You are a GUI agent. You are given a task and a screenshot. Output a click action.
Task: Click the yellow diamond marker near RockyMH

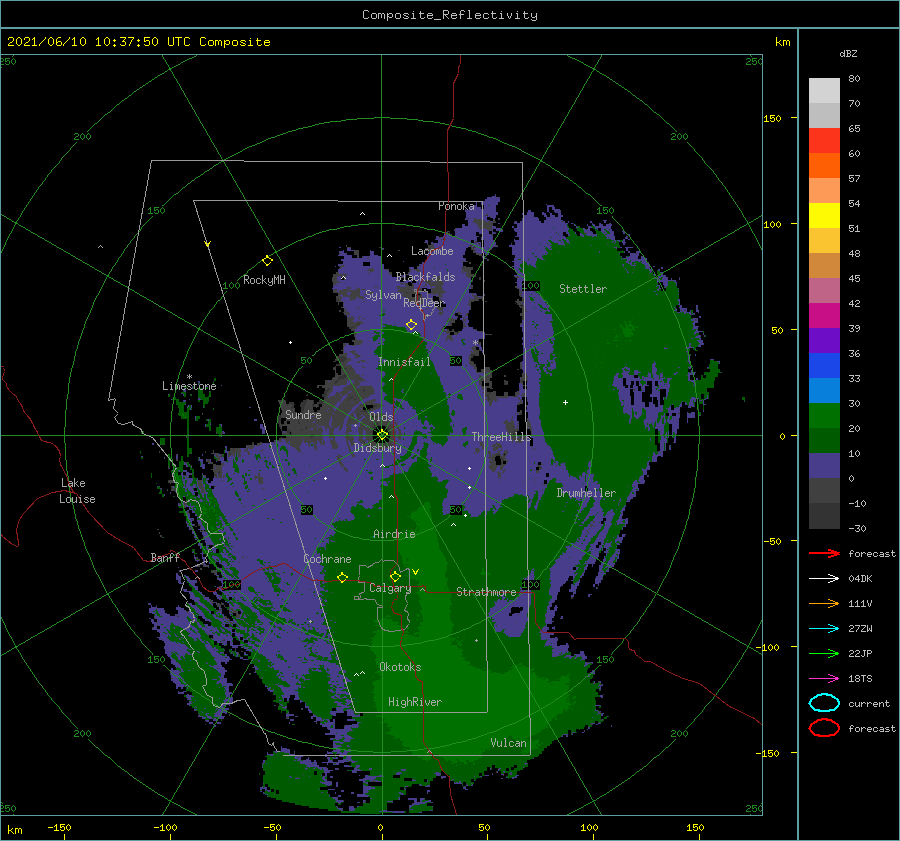[x=267, y=261]
